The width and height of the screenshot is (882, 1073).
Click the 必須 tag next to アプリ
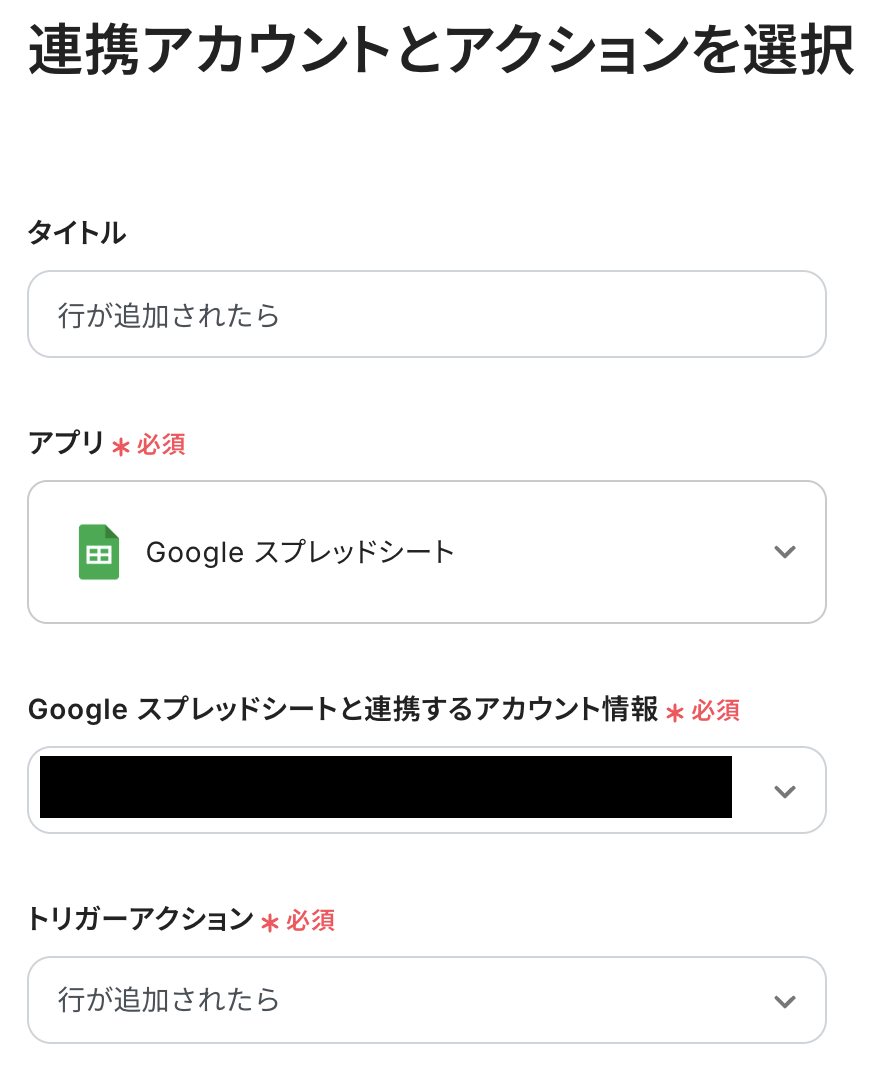161,444
